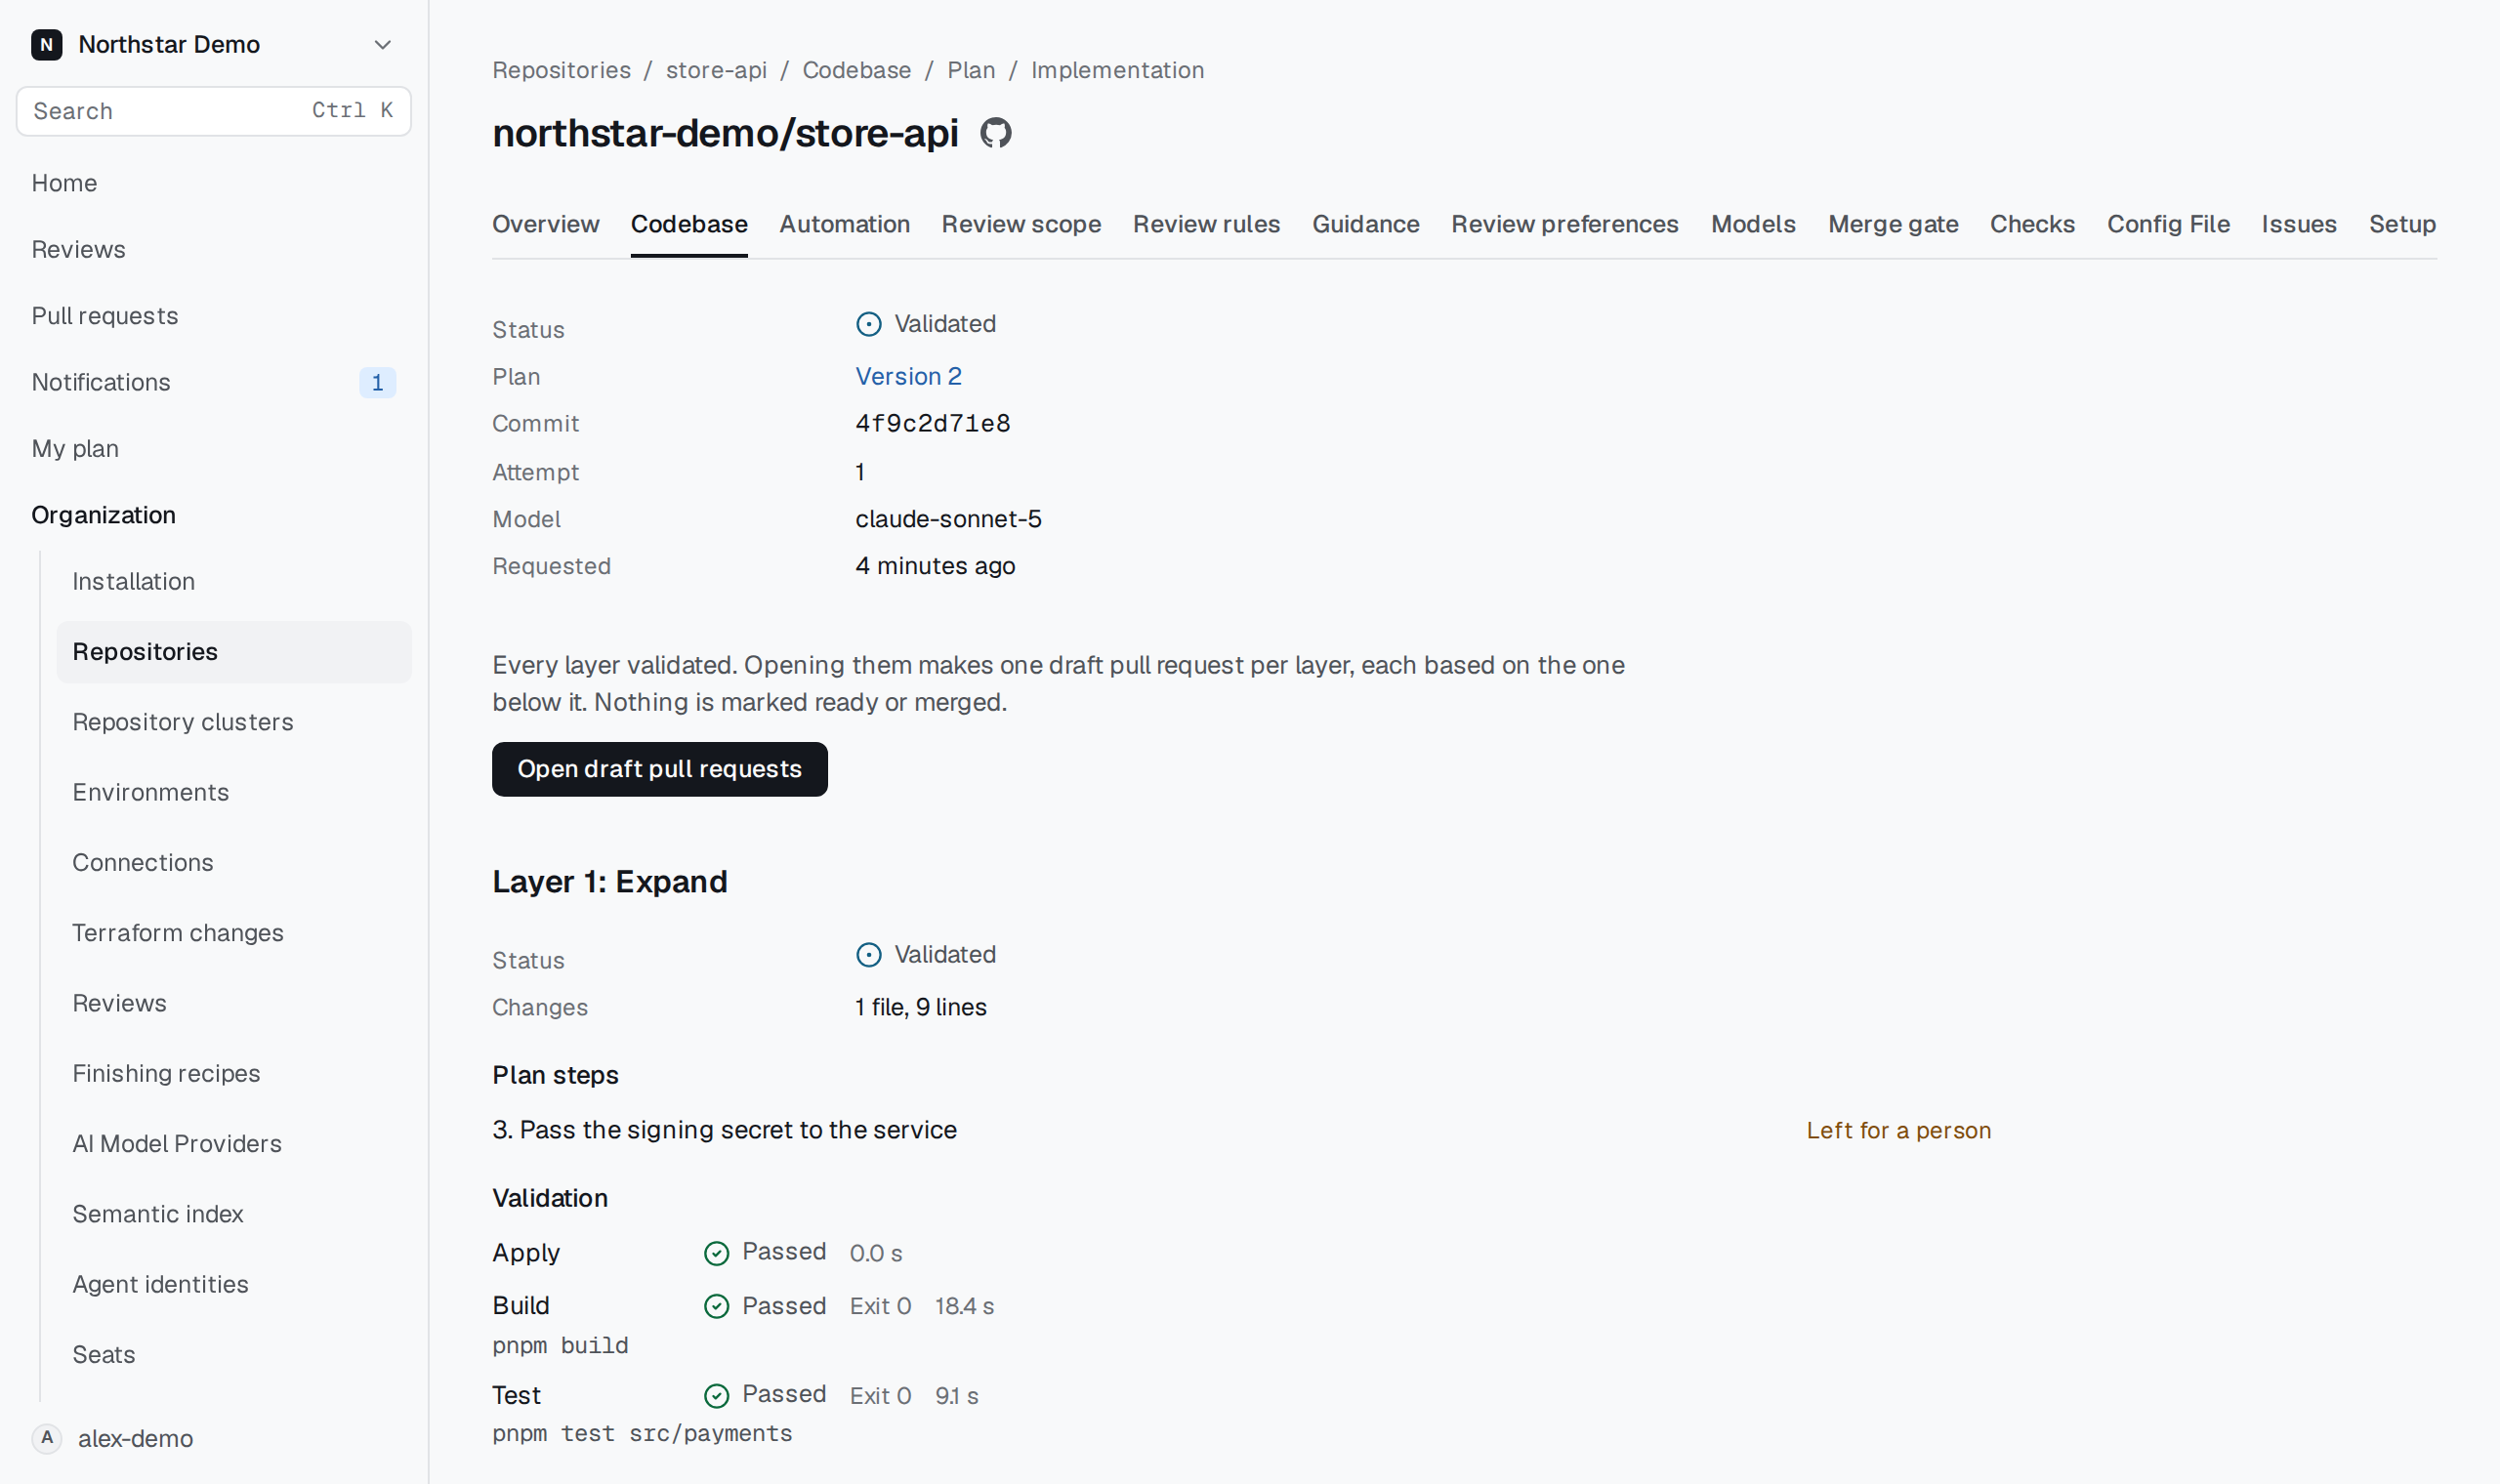This screenshot has width=2500, height=1484.
Task: Click commit hash 4f9c2d71e8
Action: coord(932,424)
